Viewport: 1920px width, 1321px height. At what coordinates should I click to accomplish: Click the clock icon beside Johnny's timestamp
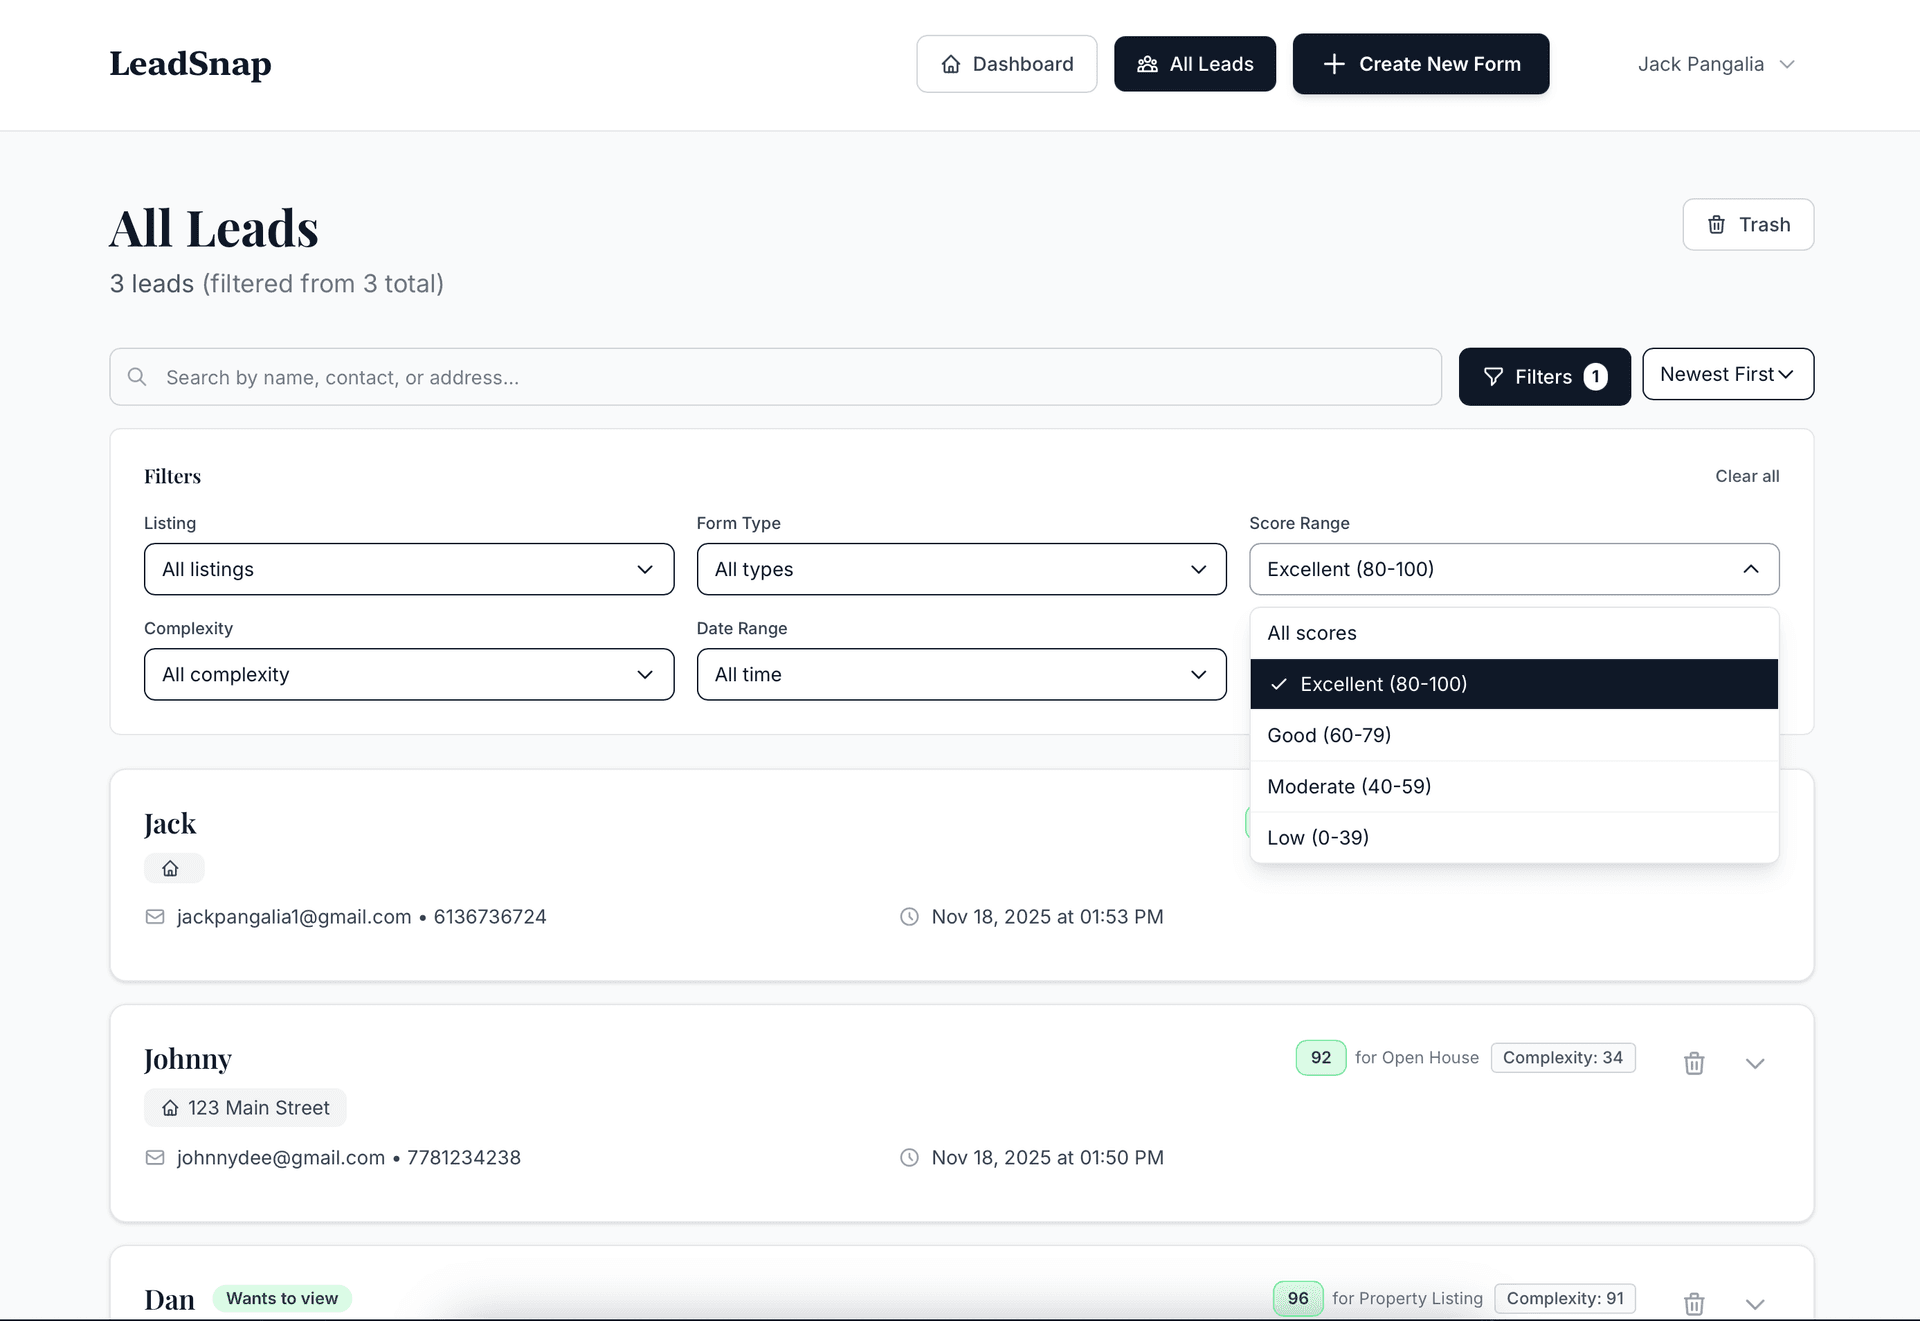tap(908, 1157)
